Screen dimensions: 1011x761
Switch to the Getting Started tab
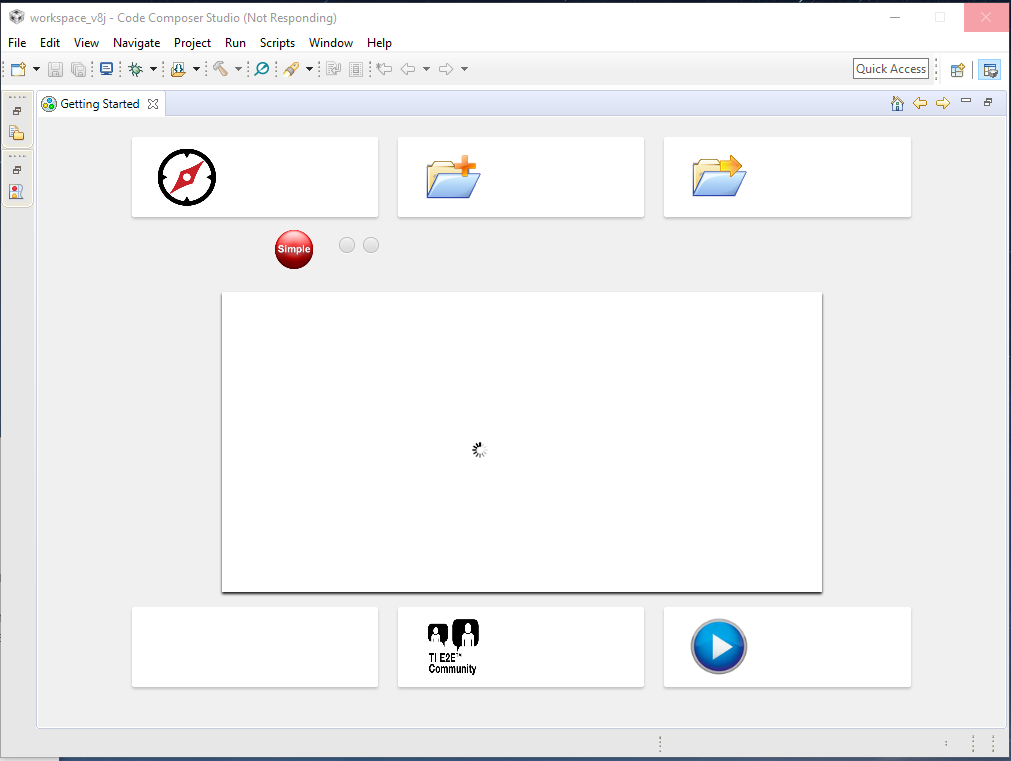99,104
